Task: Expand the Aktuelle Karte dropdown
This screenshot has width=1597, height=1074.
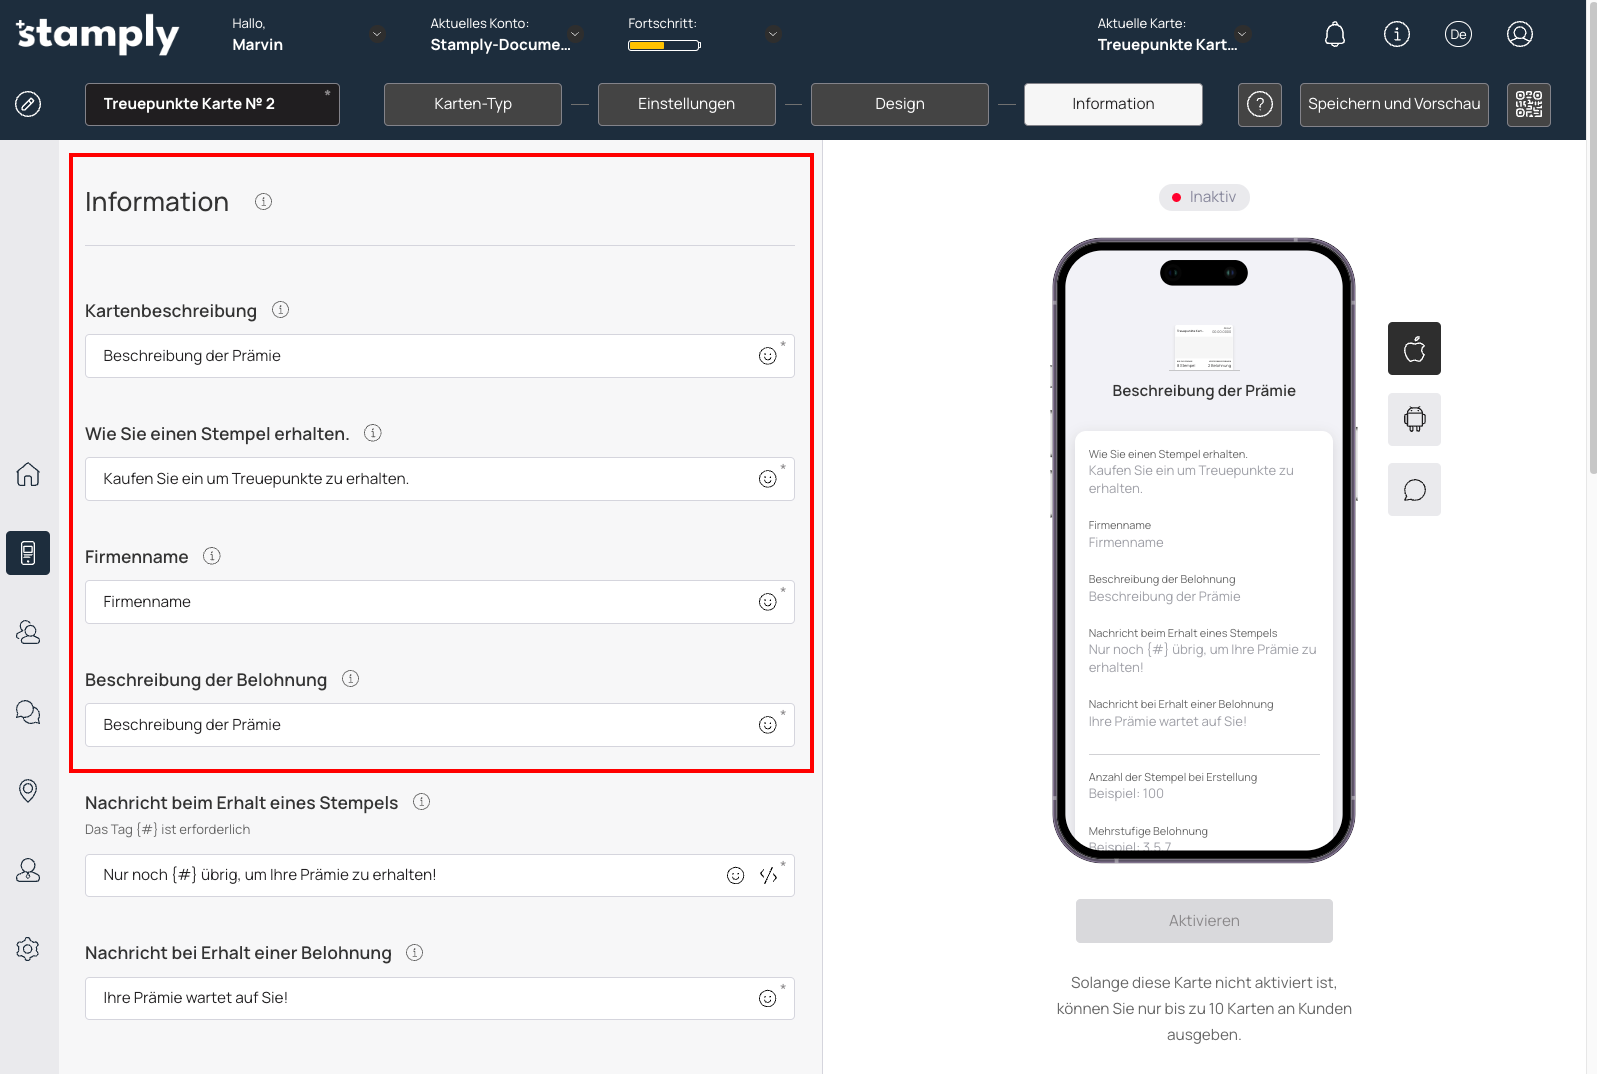Action: pyautogui.click(x=1242, y=34)
